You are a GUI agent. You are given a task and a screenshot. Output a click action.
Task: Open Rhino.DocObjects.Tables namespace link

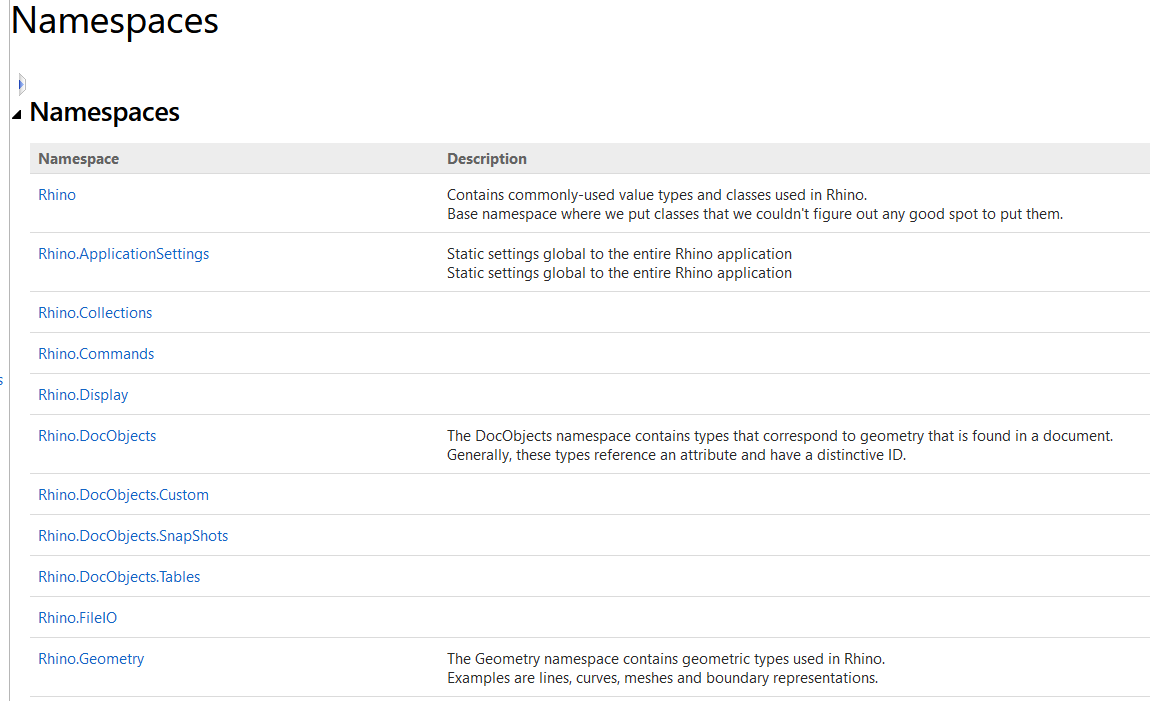[x=119, y=577]
